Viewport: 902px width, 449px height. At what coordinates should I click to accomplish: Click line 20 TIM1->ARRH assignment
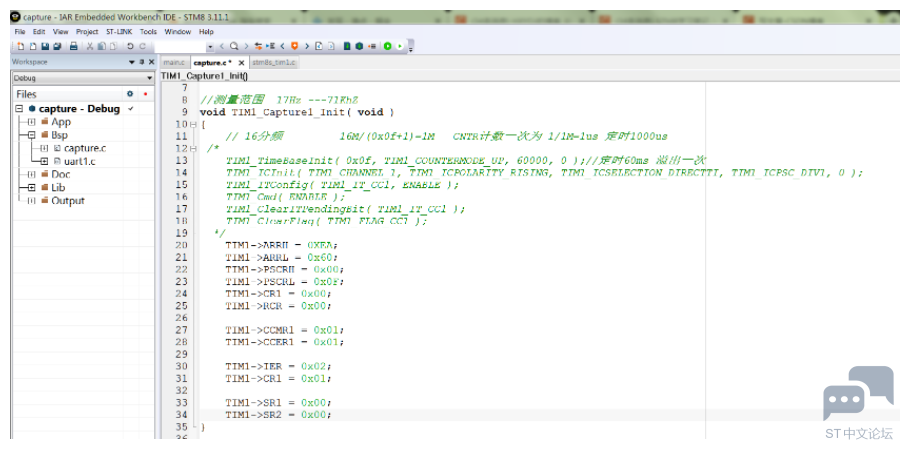click(282, 244)
